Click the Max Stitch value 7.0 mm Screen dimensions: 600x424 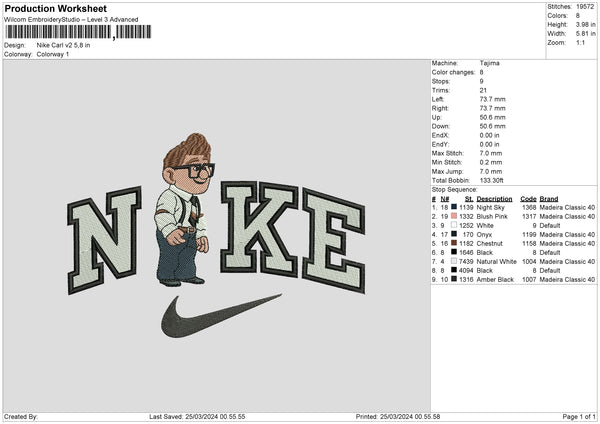click(491, 153)
